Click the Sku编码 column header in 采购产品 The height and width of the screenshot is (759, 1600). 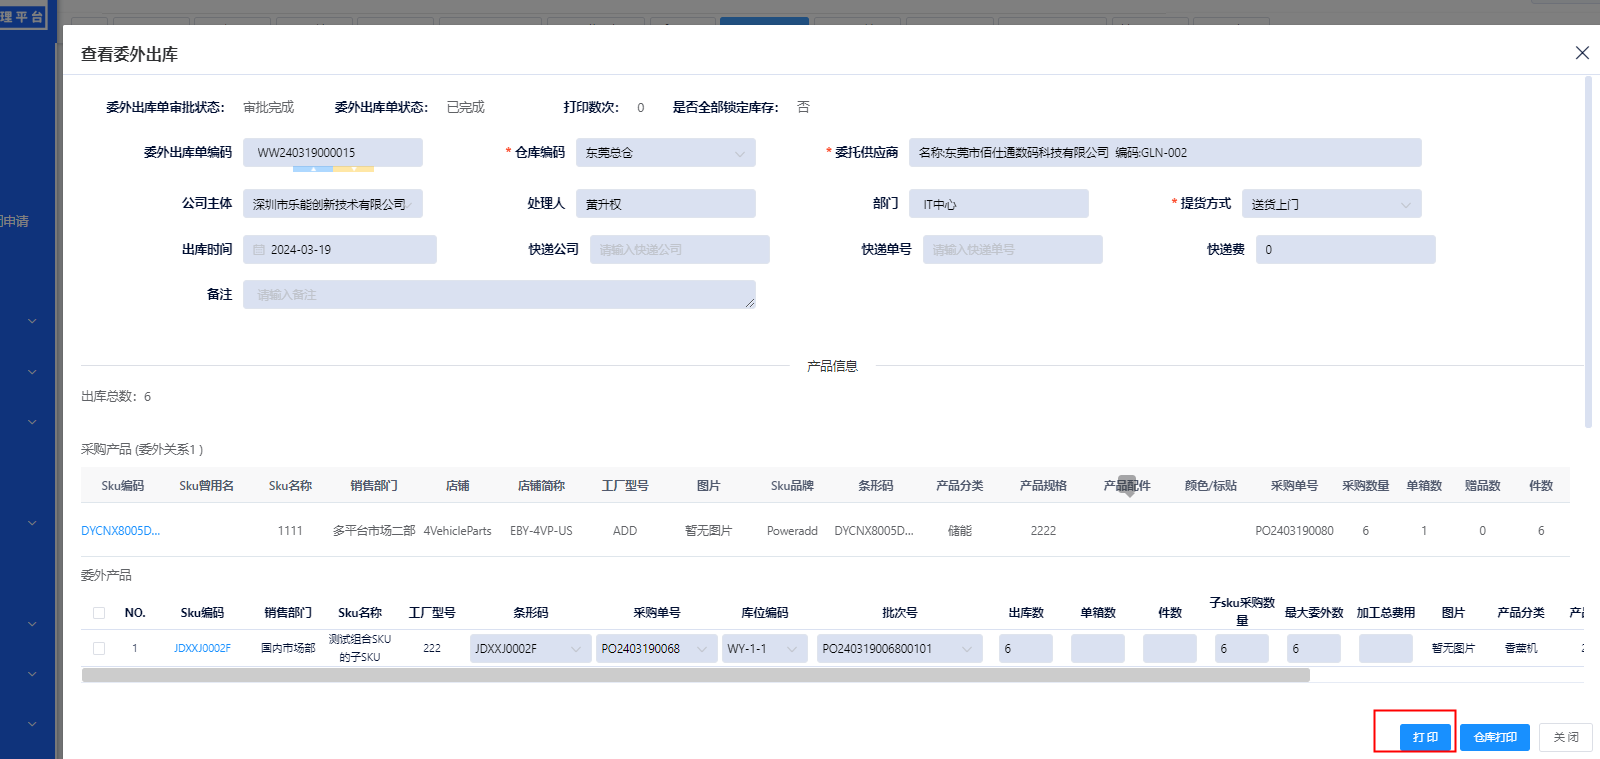(123, 486)
